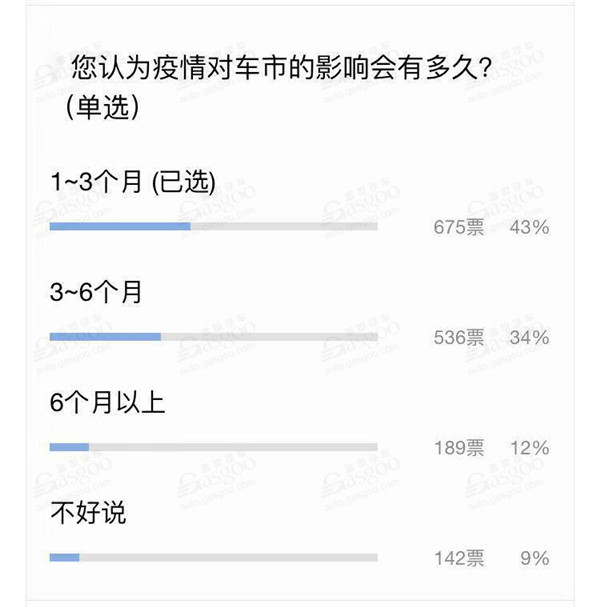This screenshot has width=600, height=607.
Task: Click the 43% percentage label
Action: pos(530,227)
